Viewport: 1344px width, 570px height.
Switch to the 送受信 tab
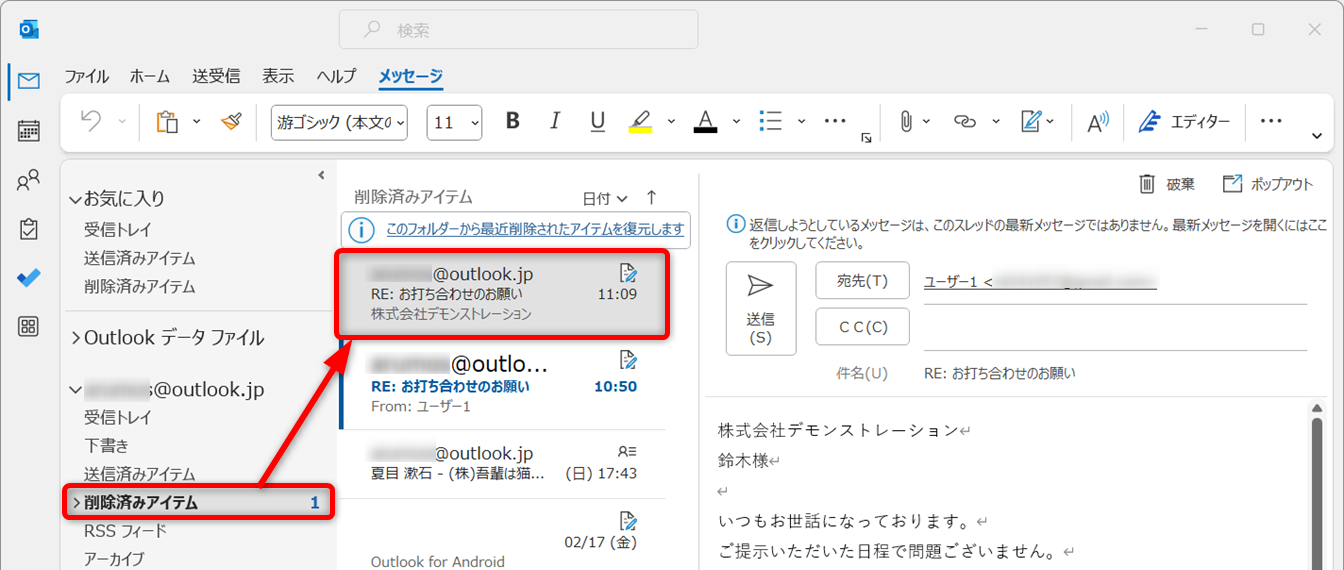[x=216, y=76]
